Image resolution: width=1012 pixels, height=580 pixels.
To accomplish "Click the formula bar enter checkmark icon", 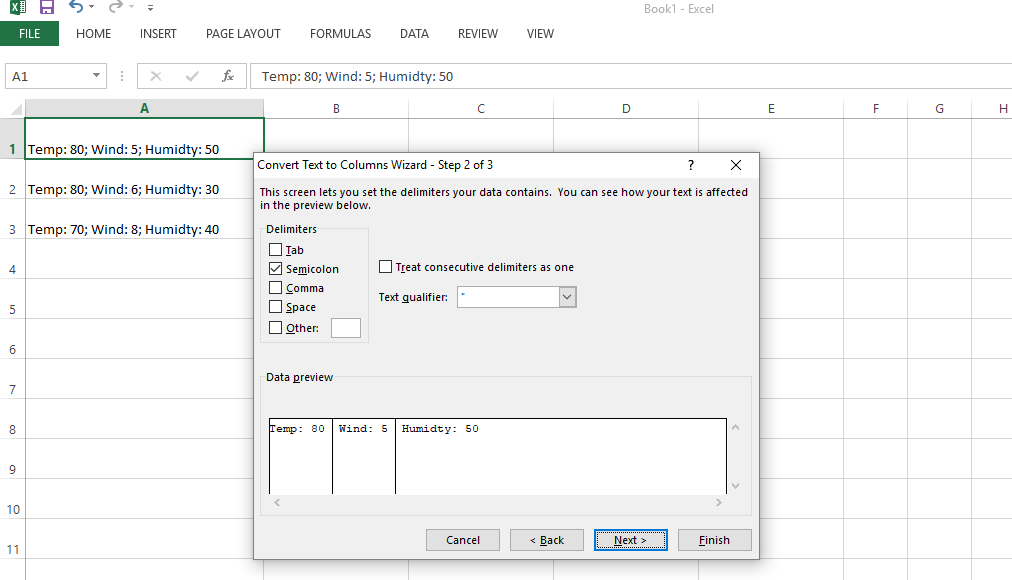I will [192, 76].
